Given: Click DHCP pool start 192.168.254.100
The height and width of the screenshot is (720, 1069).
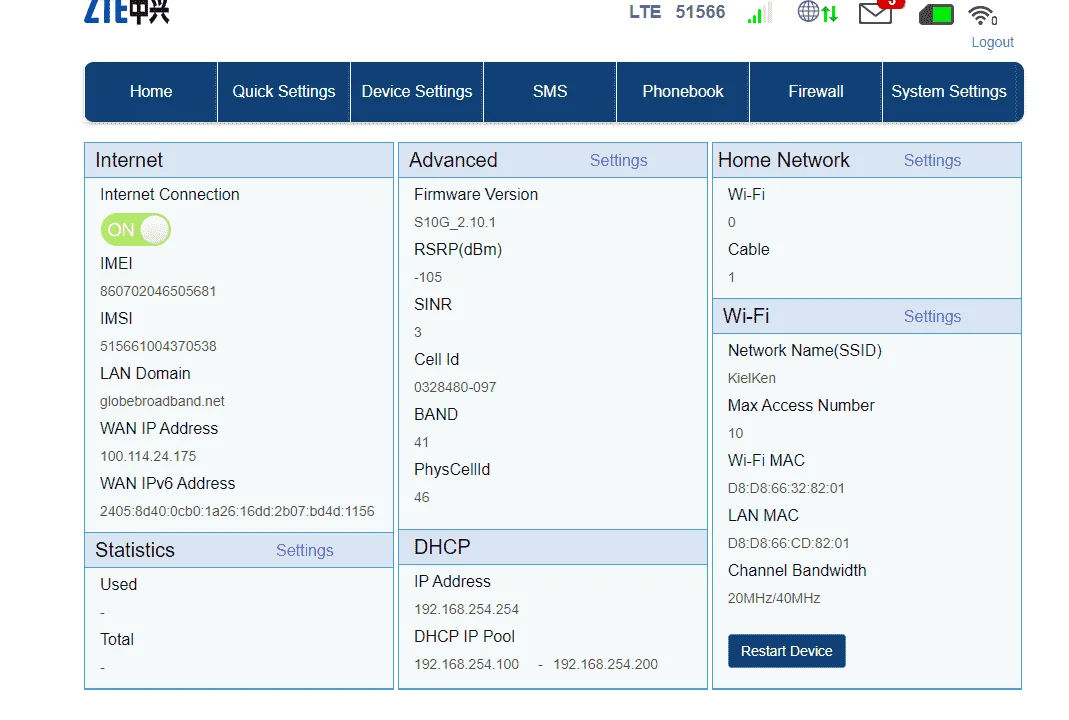Looking at the screenshot, I should (x=466, y=664).
